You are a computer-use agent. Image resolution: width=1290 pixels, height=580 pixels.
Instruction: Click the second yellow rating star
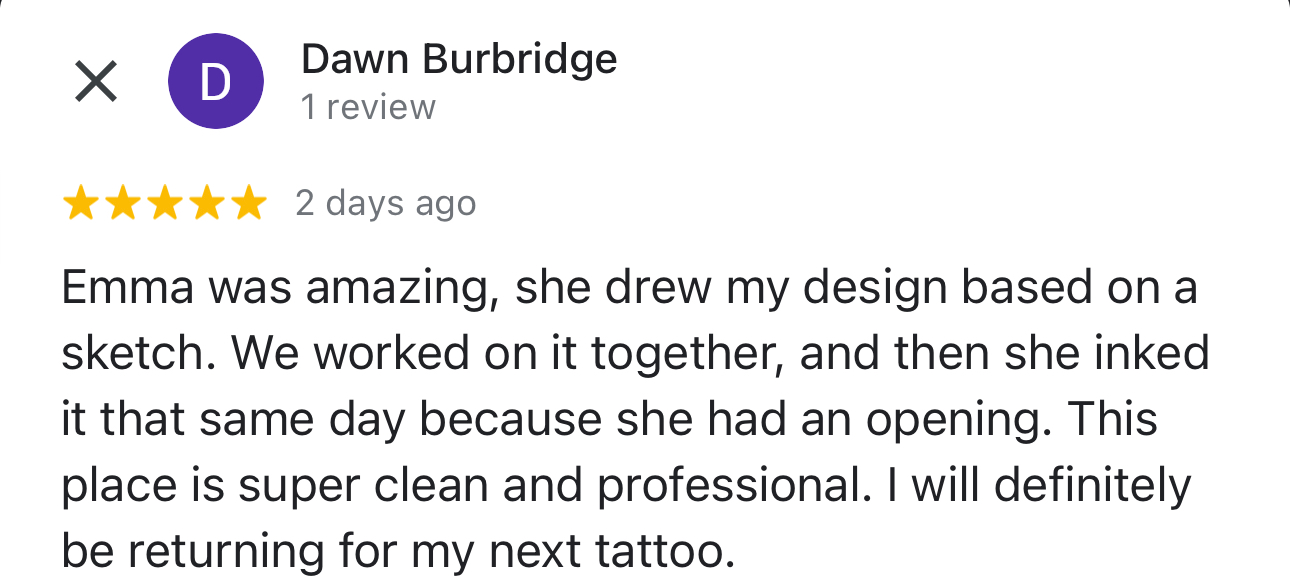(x=122, y=204)
